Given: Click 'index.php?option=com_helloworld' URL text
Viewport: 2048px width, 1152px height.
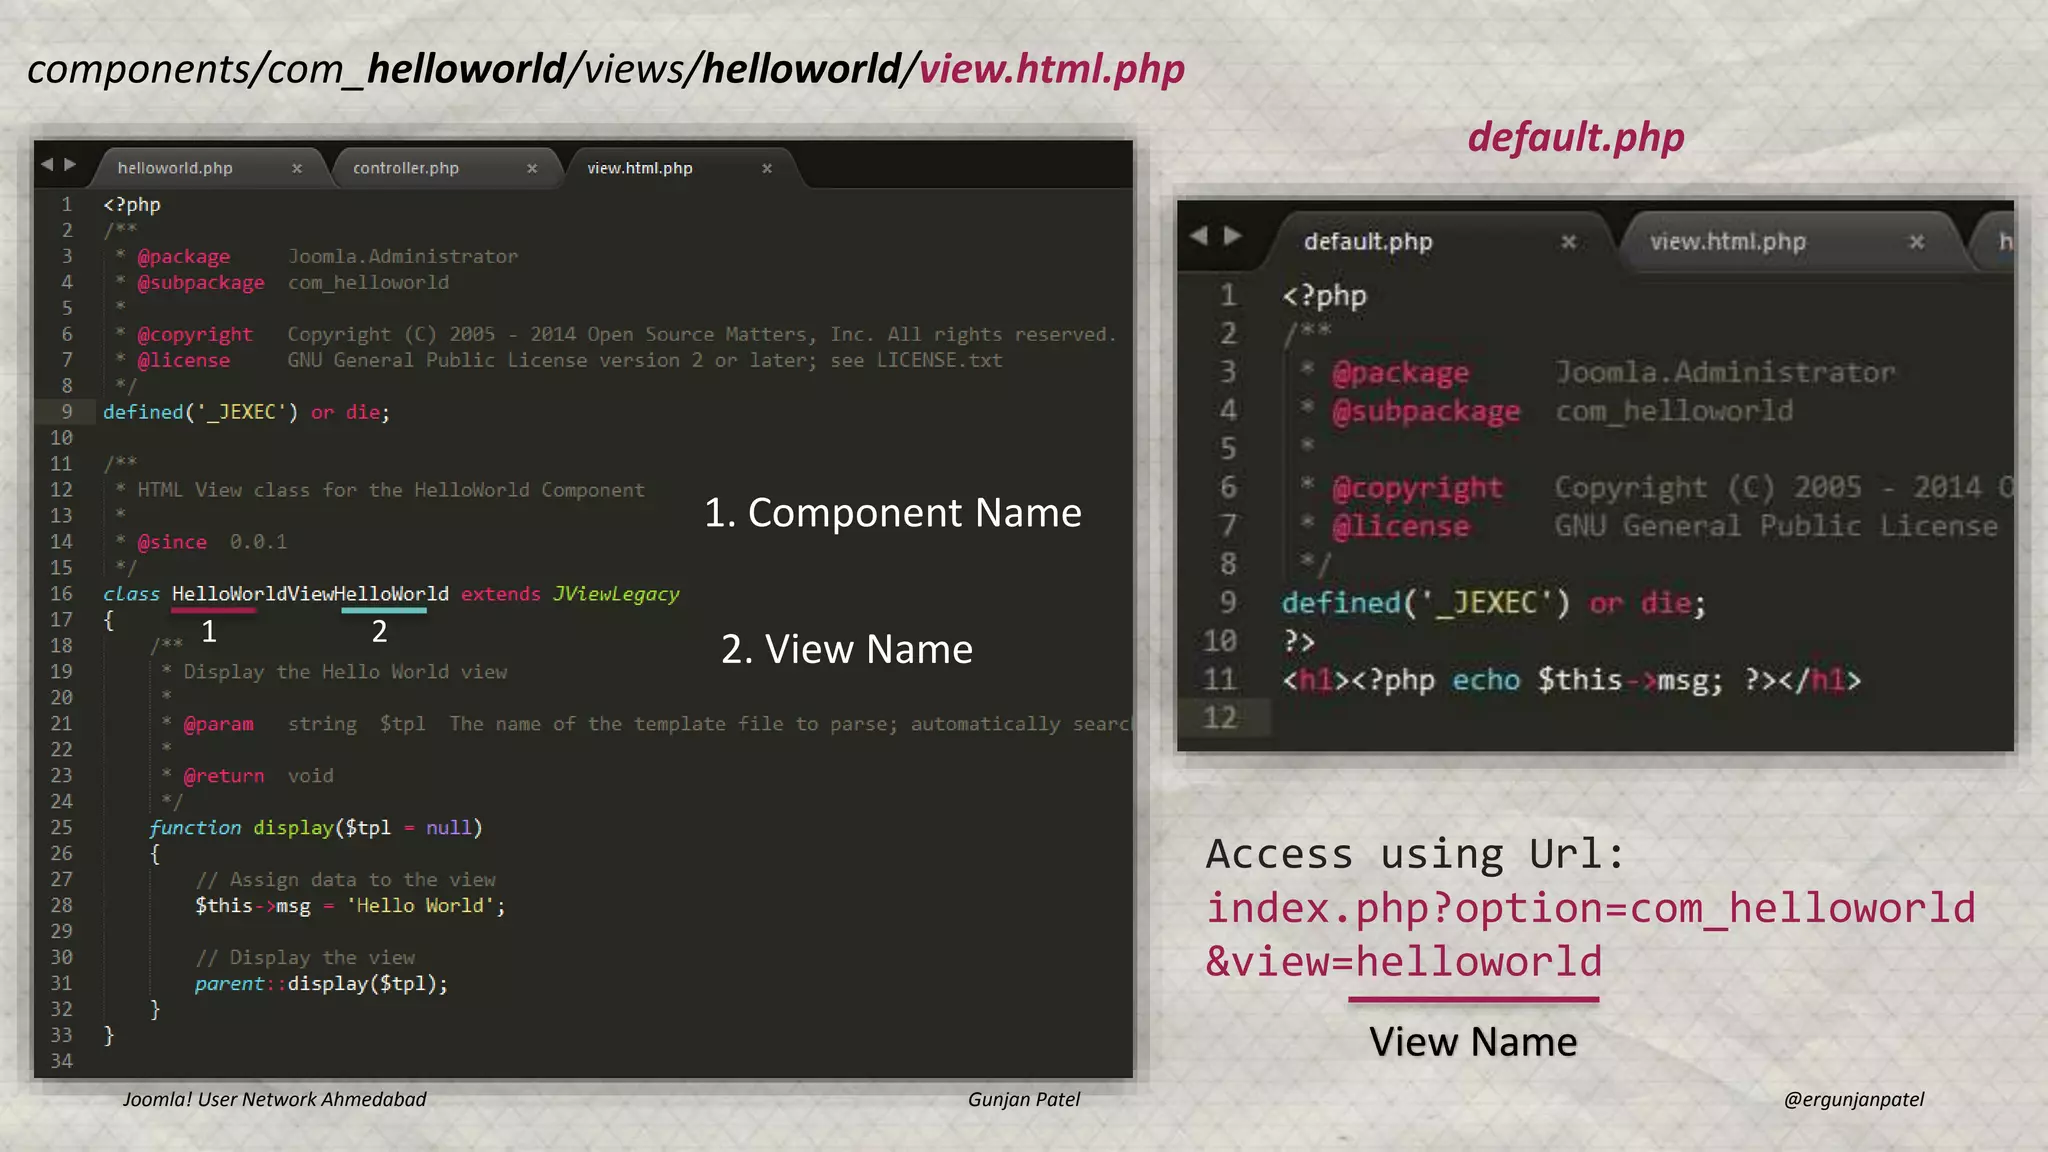Looking at the screenshot, I should 1590,908.
